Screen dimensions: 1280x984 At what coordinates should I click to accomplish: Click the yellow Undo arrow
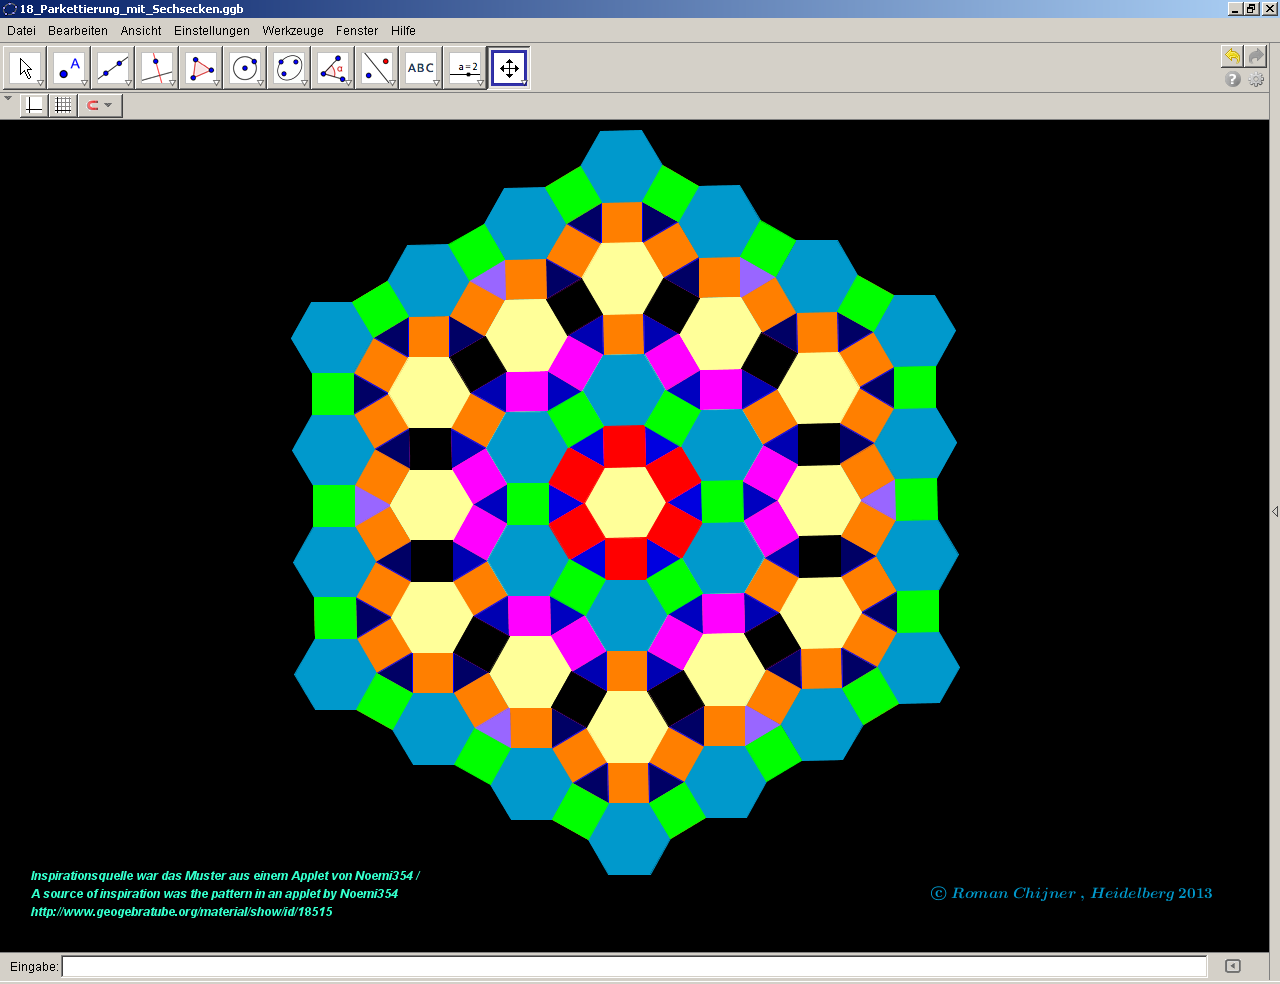[x=1232, y=56]
